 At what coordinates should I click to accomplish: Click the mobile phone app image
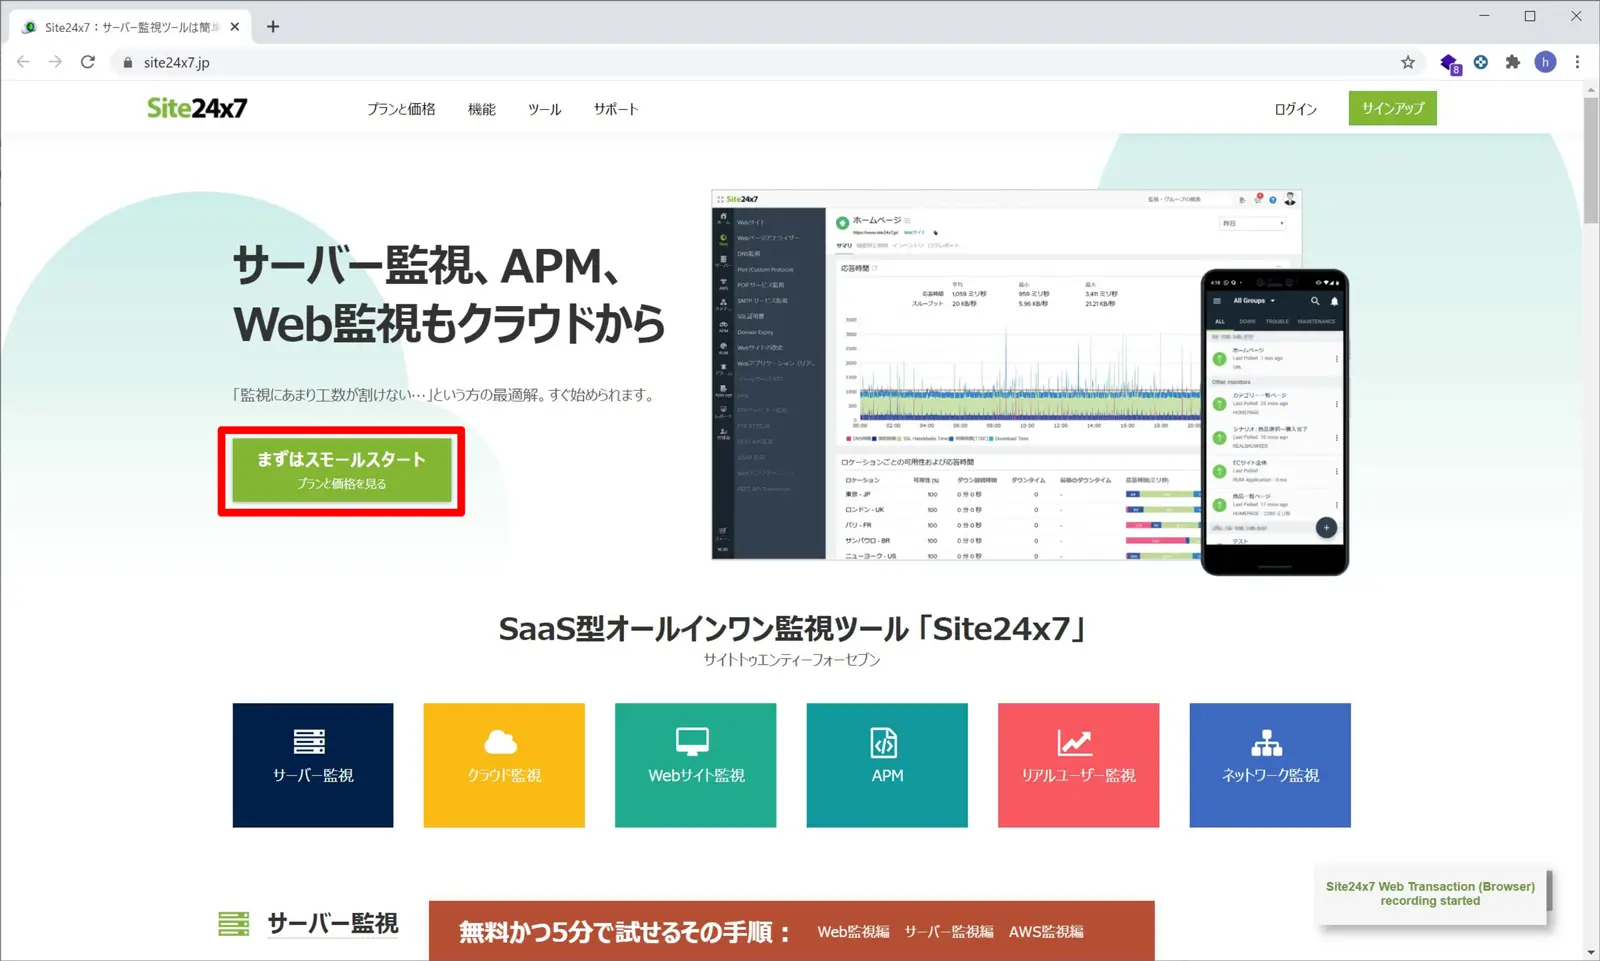(x=1275, y=422)
